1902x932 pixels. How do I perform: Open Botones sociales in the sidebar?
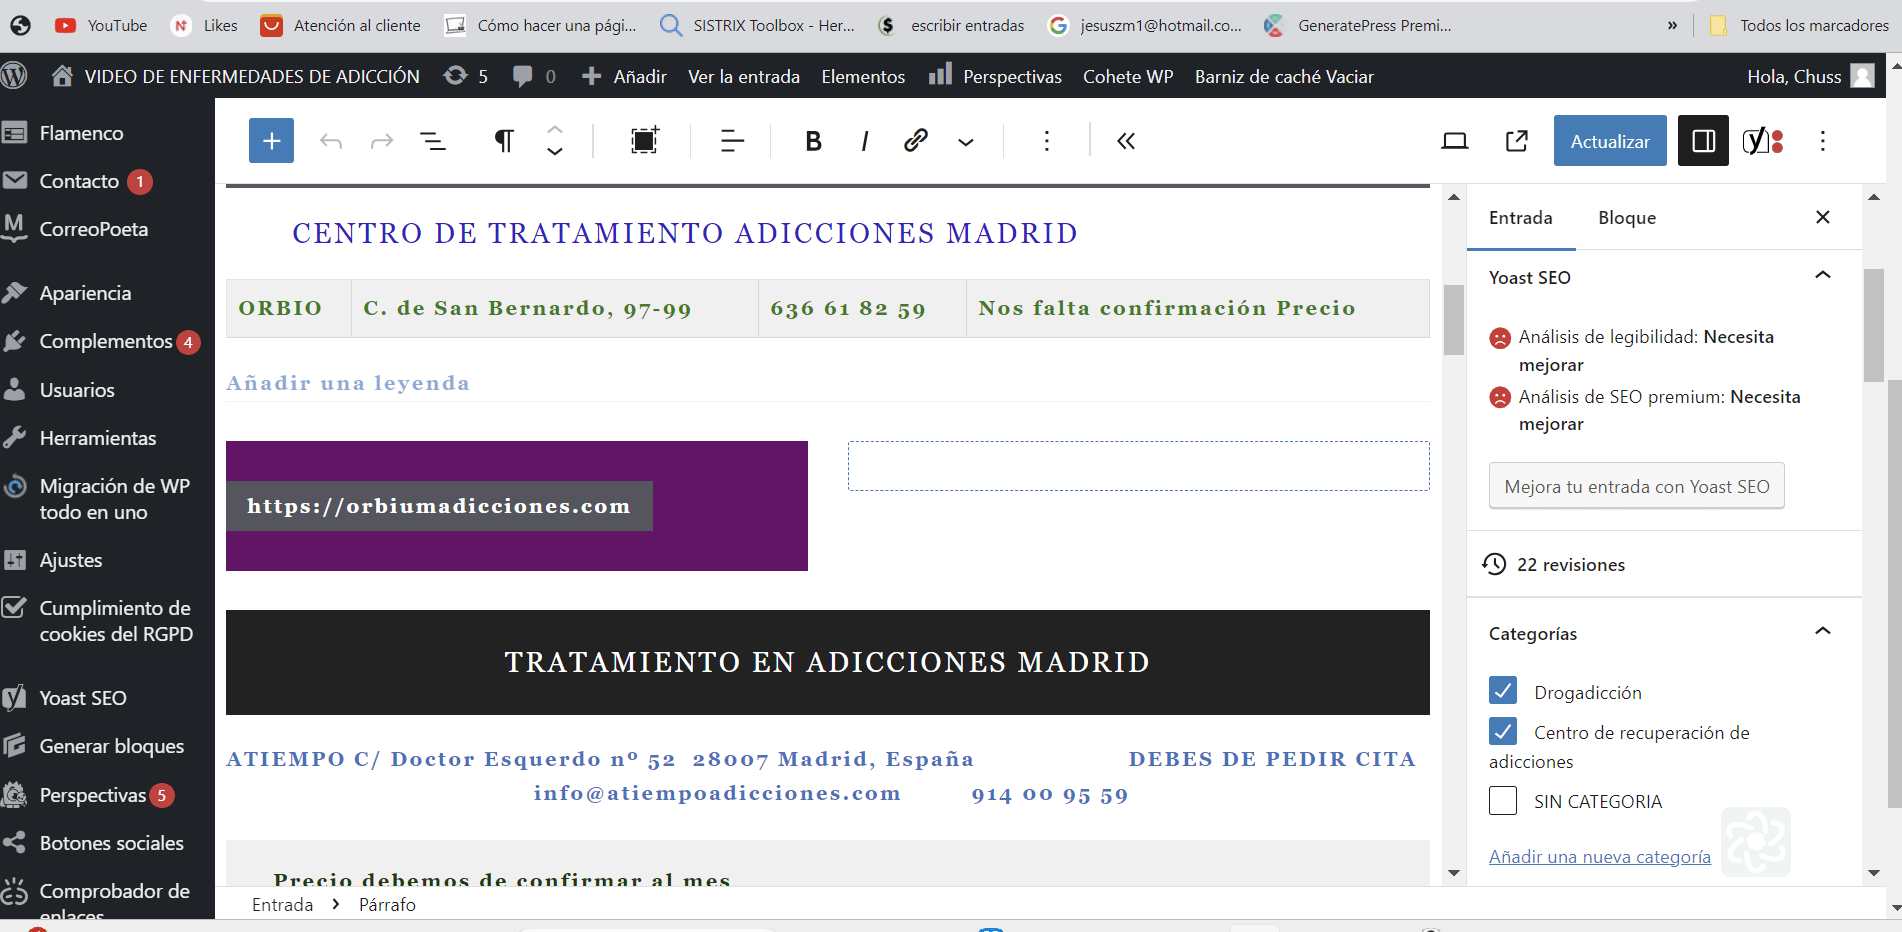coord(112,843)
